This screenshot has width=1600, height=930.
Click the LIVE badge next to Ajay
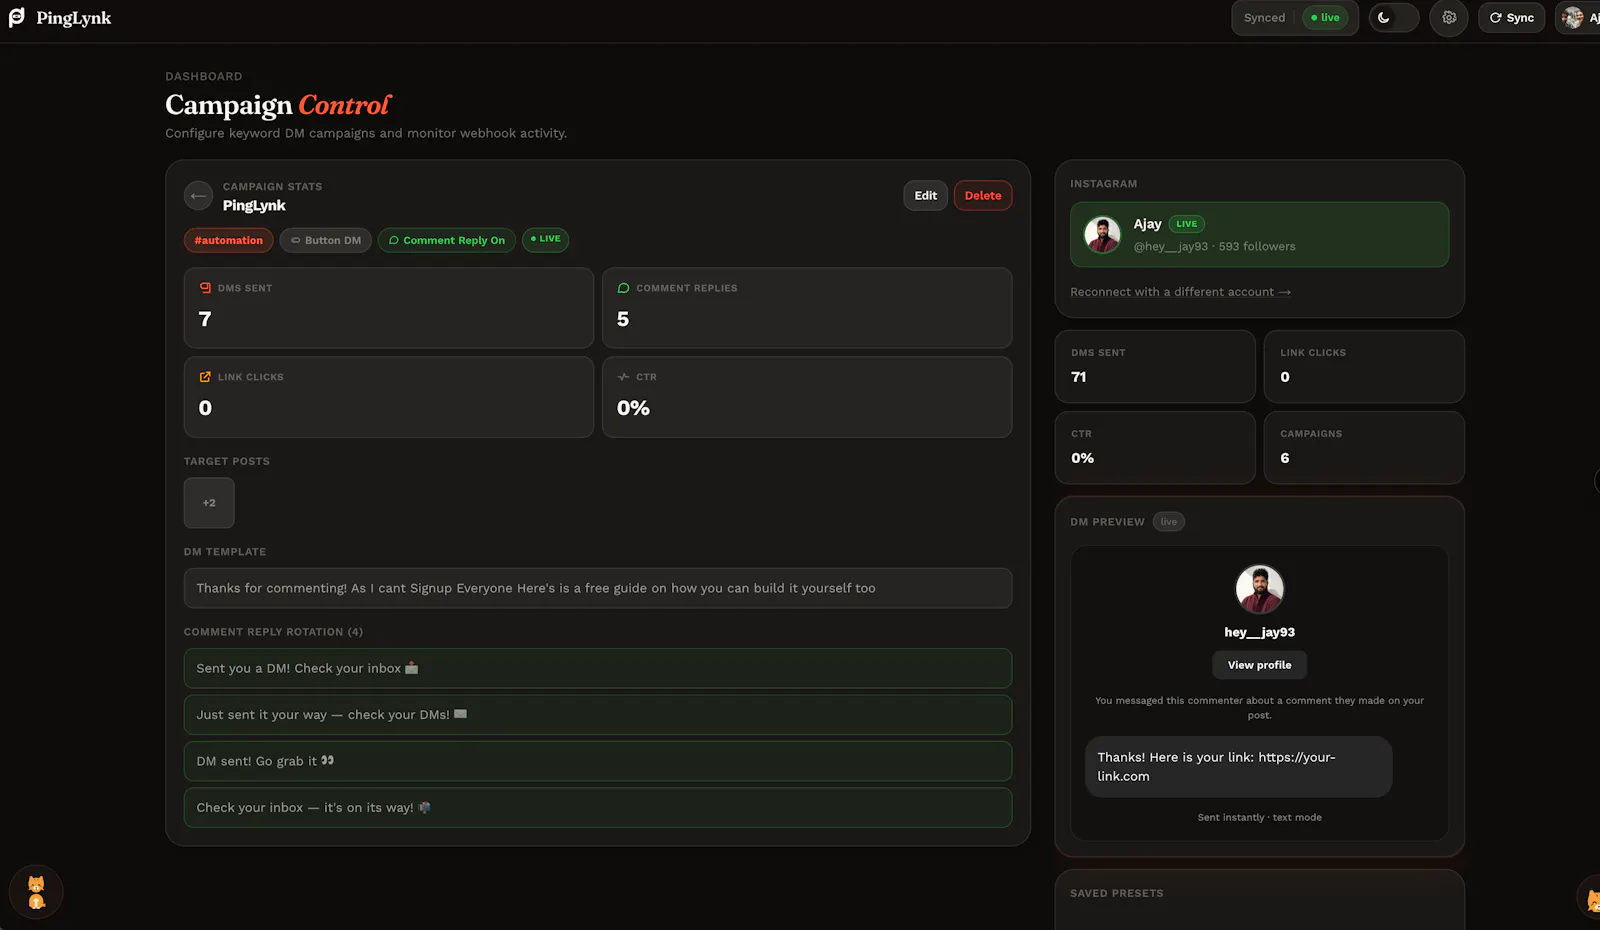(1187, 224)
